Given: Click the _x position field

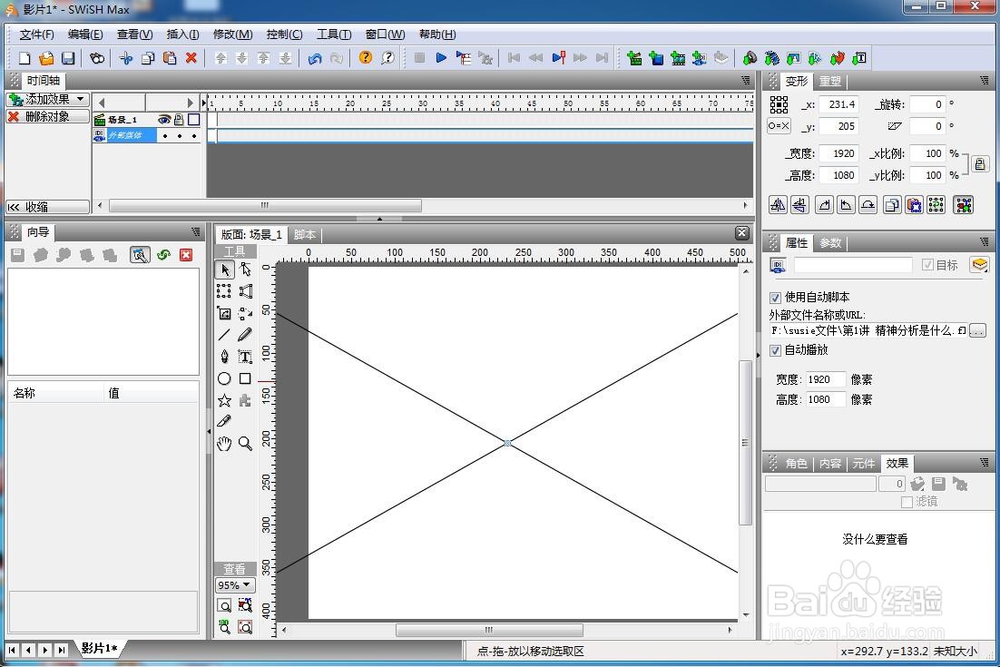Looking at the screenshot, I should 839,105.
